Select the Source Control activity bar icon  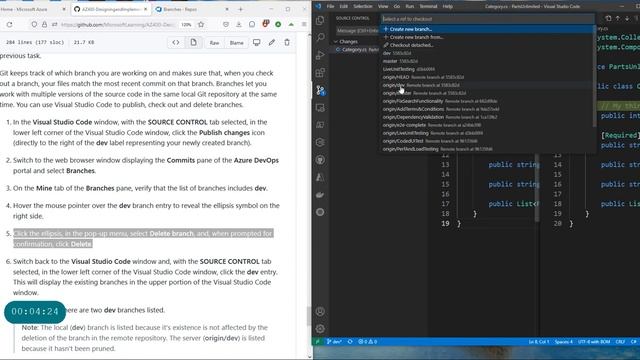[320, 90]
